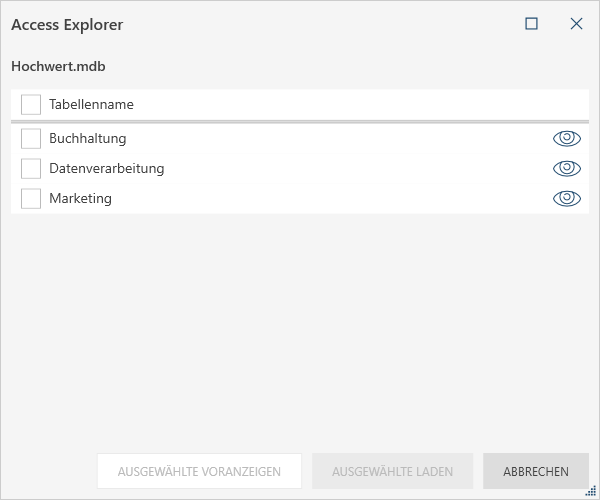The height and width of the screenshot is (500, 600).
Task: Cancel with the Abbrechen button
Action: click(x=536, y=471)
